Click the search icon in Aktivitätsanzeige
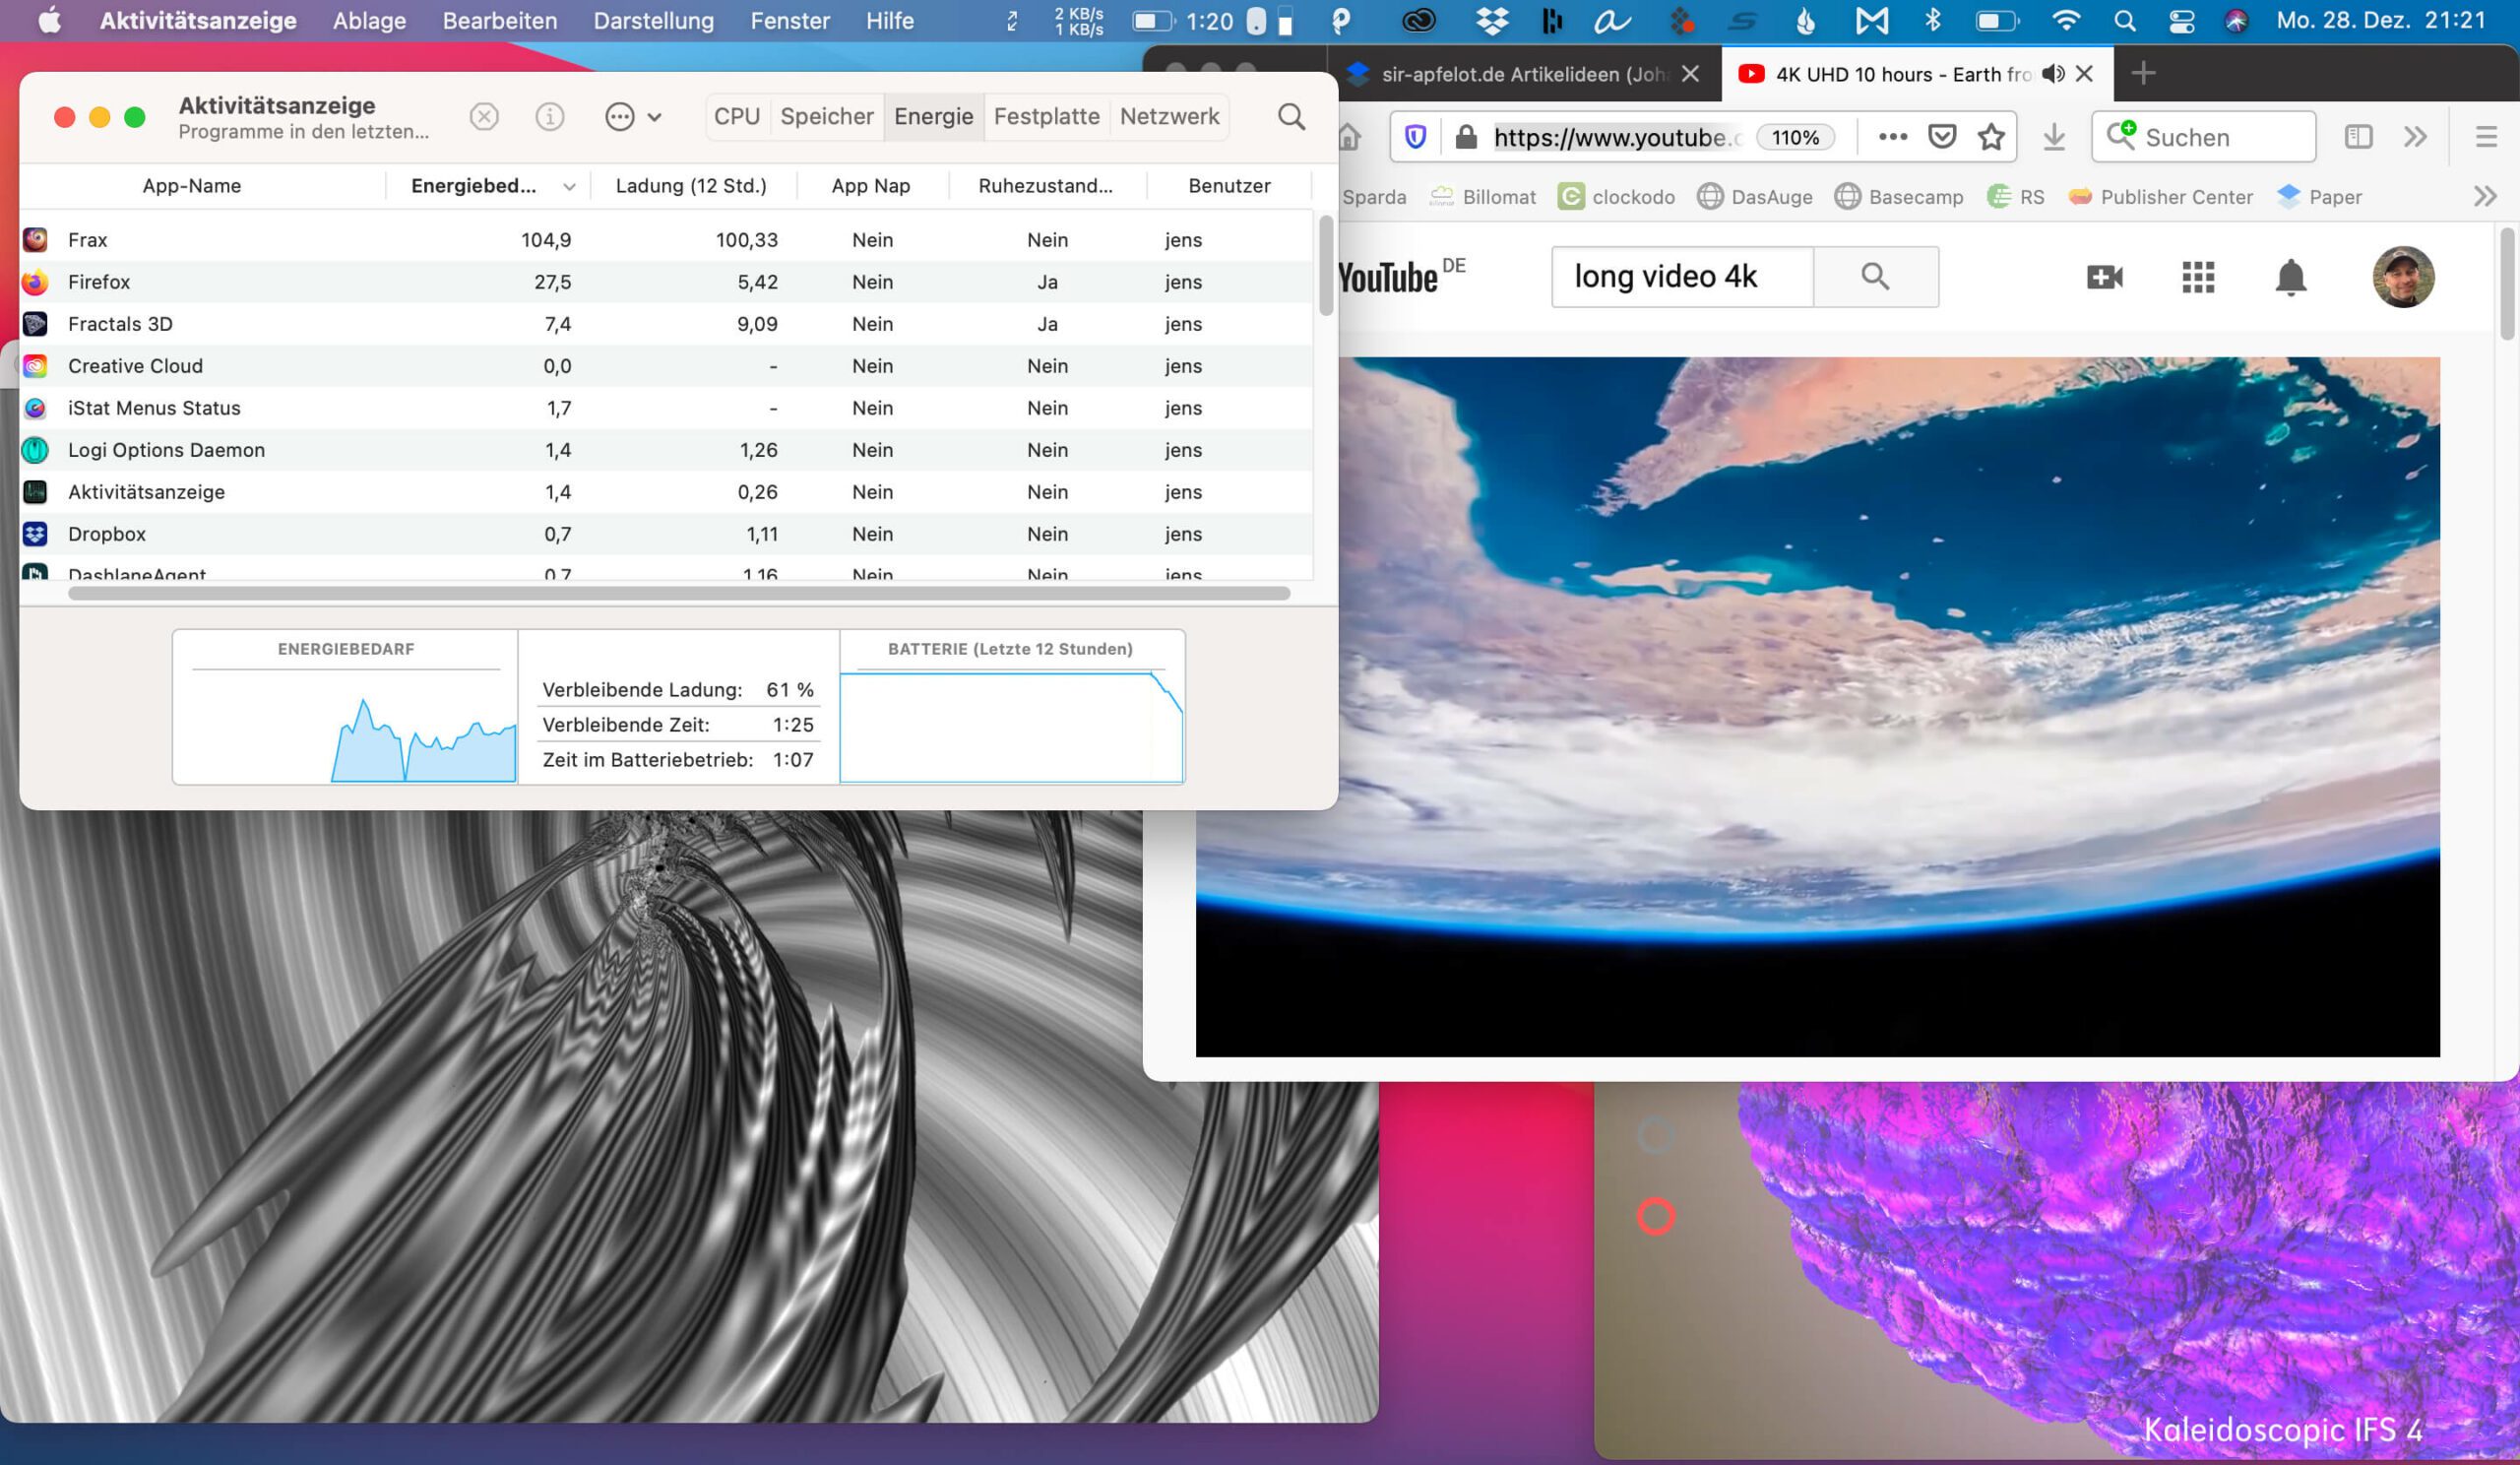Image resolution: width=2520 pixels, height=1465 pixels. point(1291,117)
